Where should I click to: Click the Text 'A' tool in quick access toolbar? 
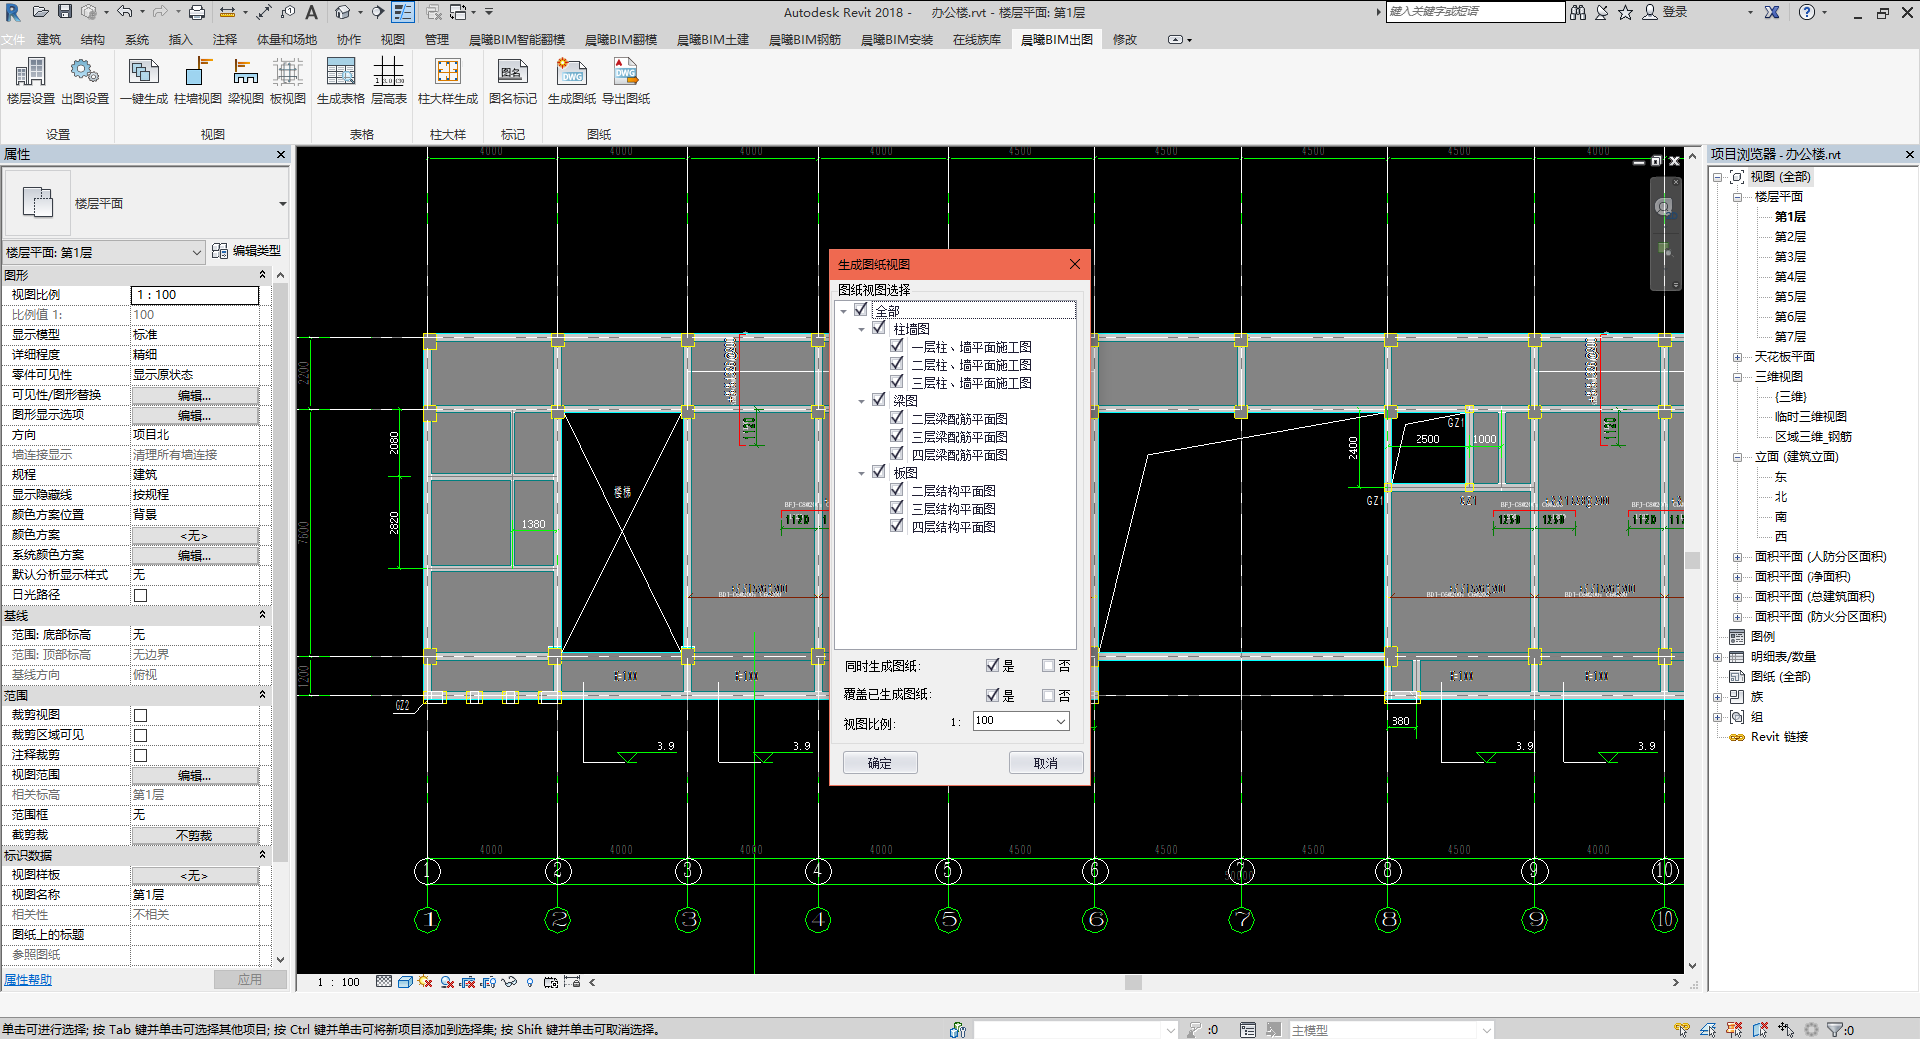(311, 12)
